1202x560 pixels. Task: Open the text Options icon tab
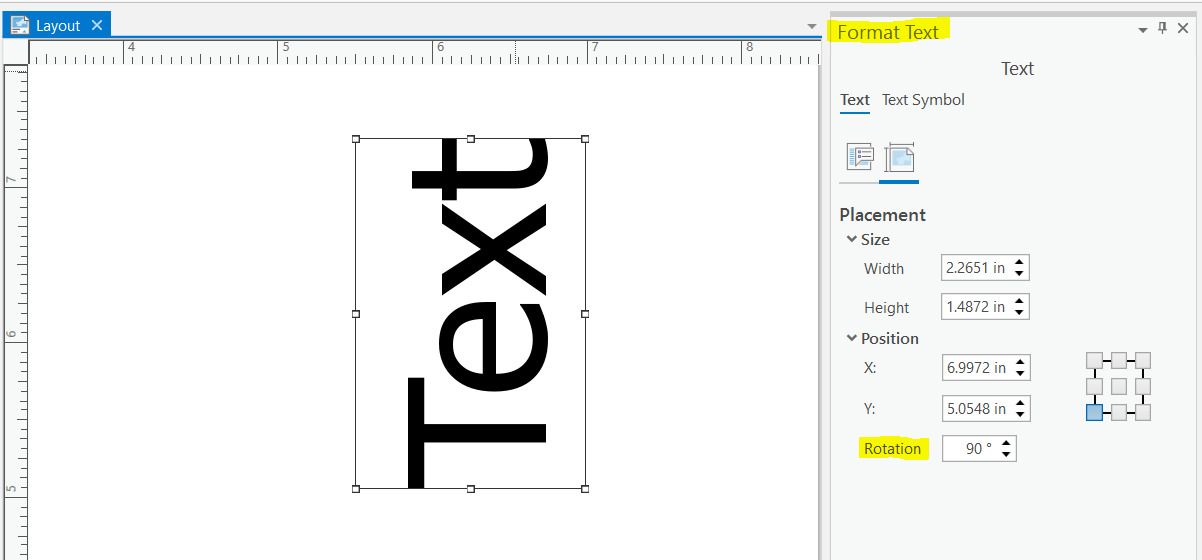click(860, 157)
